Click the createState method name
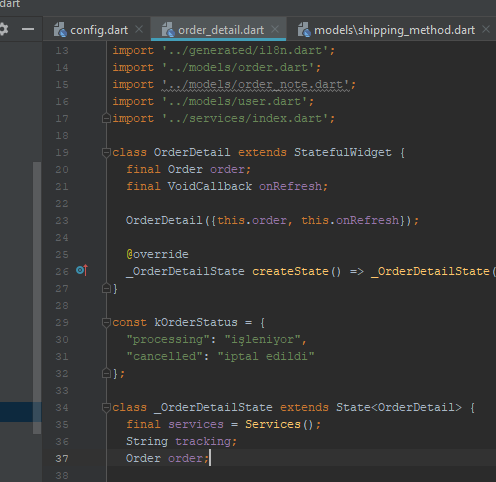 pos(290,271)
